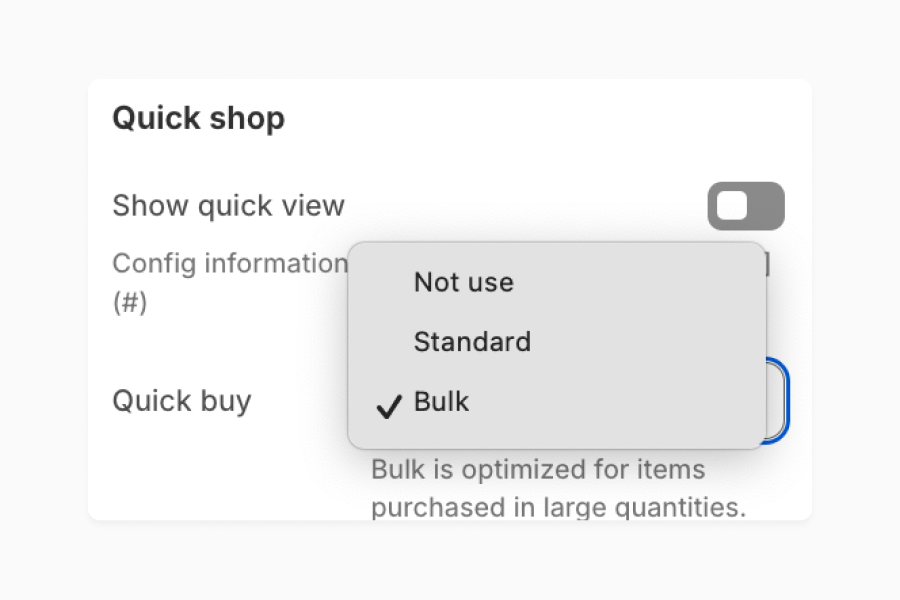This screenshot has height=600, width=900.
Task: Click the "(#)" text under Config information
Action: [130, 302]
